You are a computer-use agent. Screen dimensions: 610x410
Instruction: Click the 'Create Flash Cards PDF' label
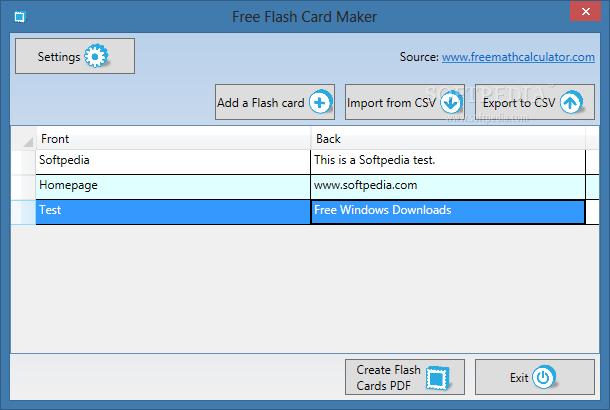pyautogui.click(x=388, y=377)
